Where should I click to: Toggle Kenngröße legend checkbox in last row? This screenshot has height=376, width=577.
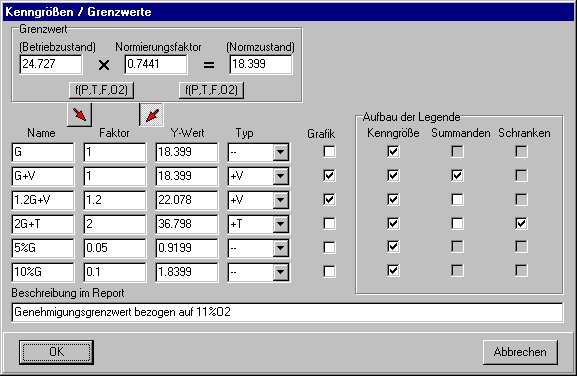(393, 270)
